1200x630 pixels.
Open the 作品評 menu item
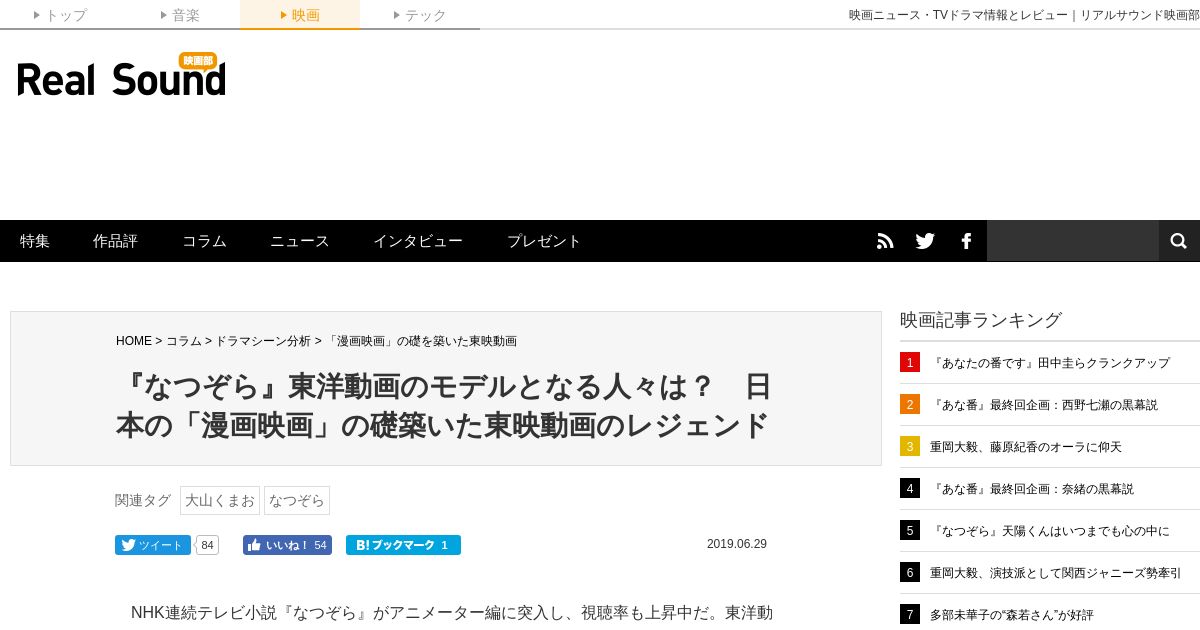point(115,241)
